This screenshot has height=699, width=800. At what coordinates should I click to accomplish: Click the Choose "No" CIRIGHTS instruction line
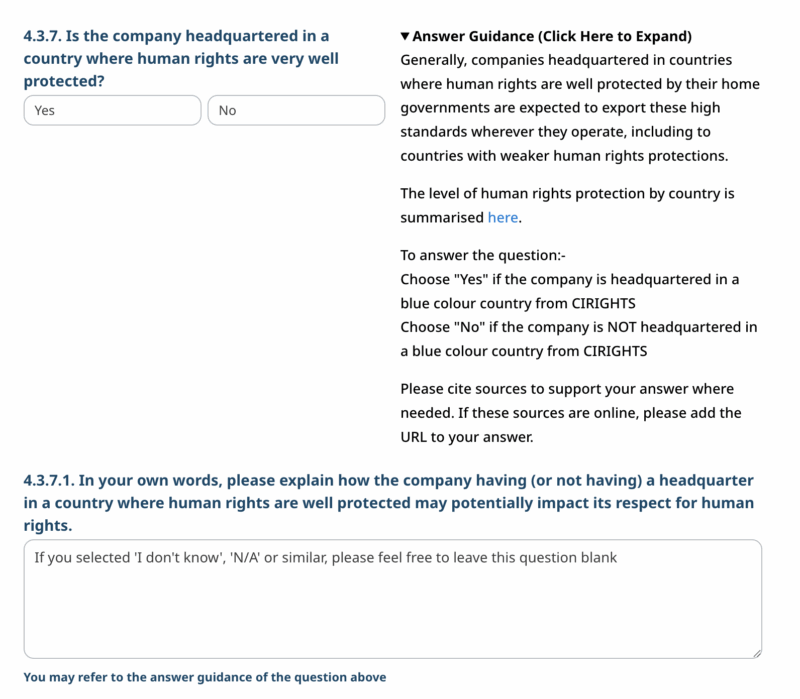click(x=578, y=339)
